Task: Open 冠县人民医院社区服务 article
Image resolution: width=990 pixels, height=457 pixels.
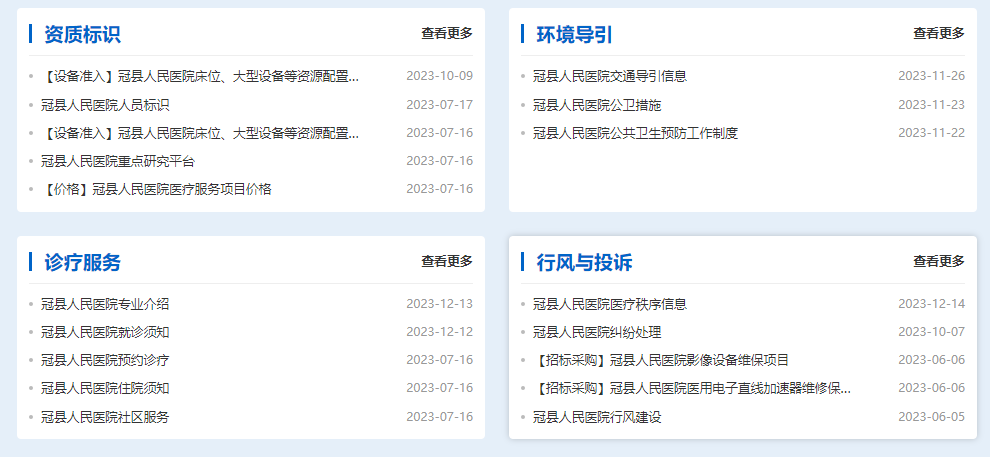Action: point(105,417)
